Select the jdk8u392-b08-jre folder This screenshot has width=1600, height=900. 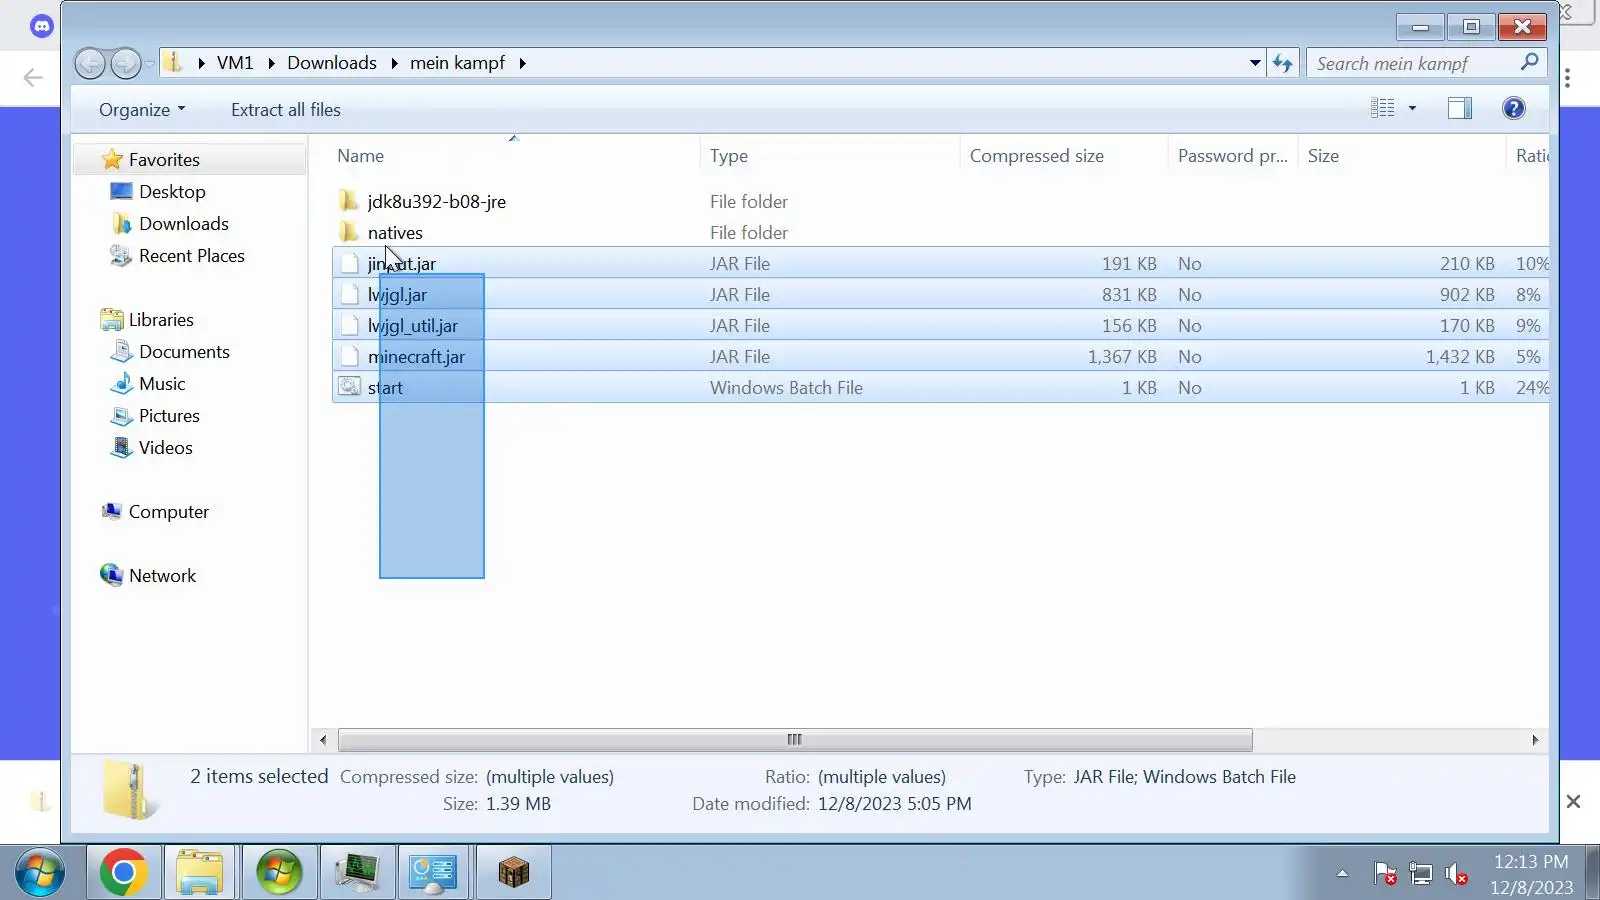pyautogui.click(x=437, y=201)
